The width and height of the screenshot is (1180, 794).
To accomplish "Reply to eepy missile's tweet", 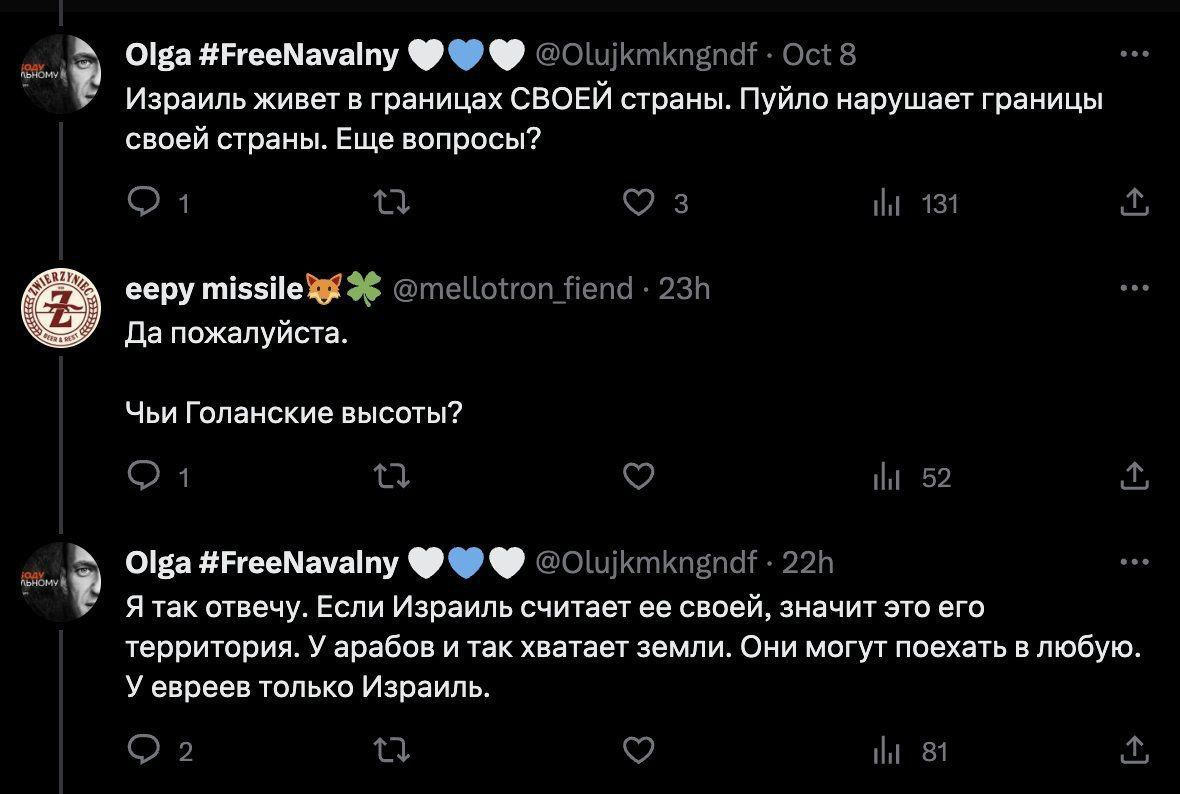I will click(x=147, y=478).
